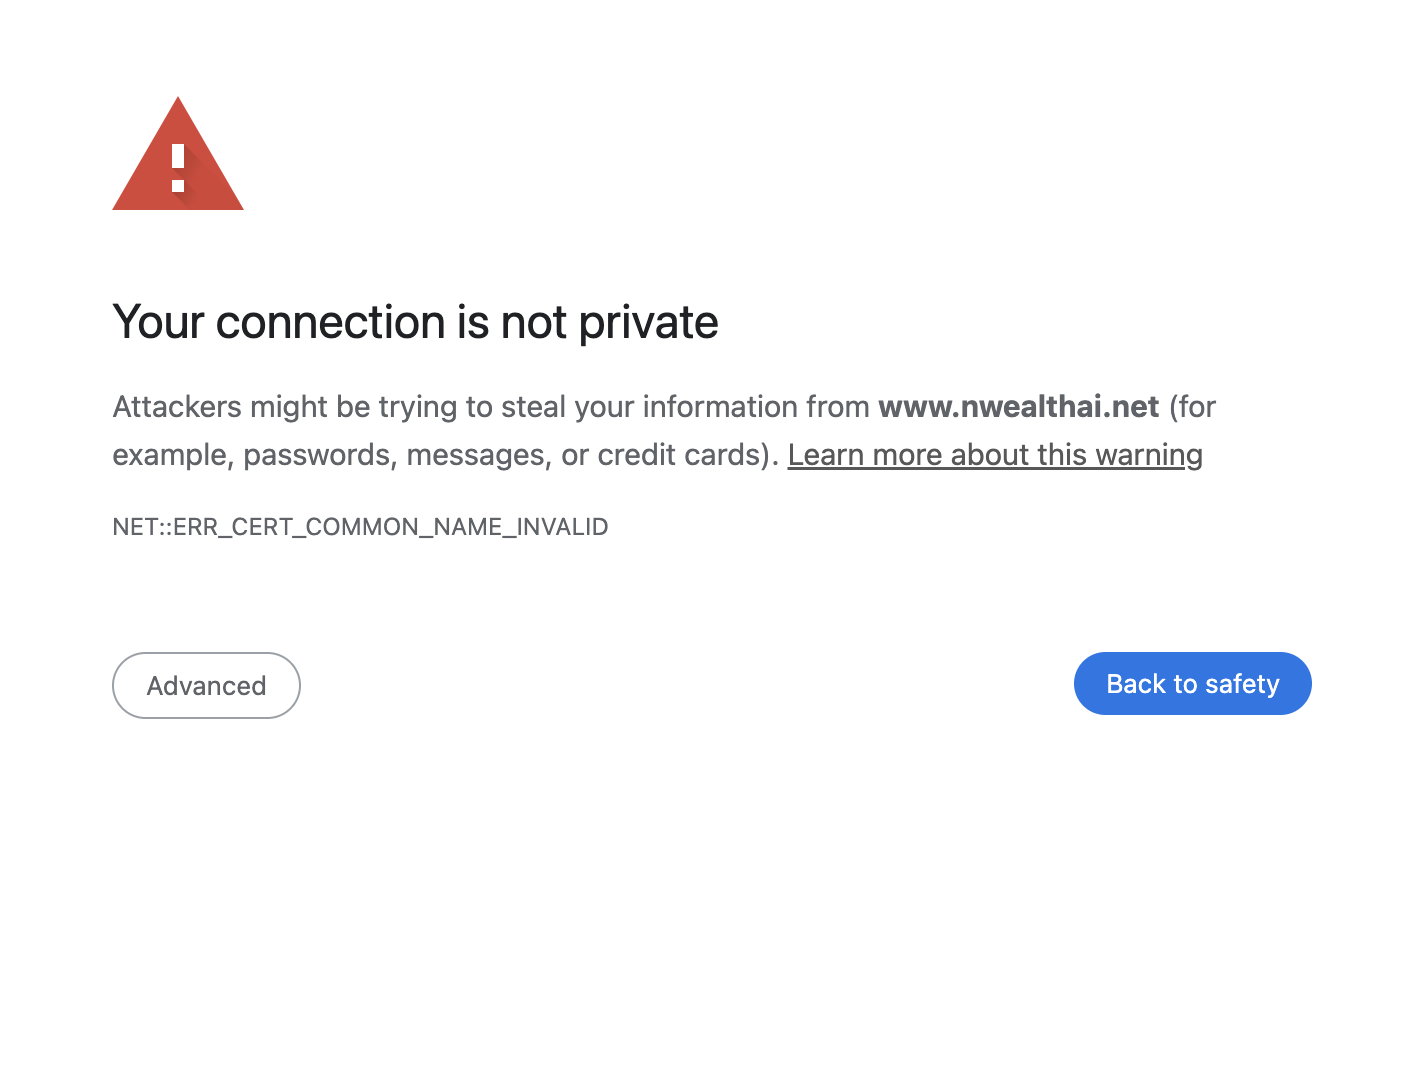Expand hidden details via the Advanced button
The height and width of the screenshot is (1076, 1416).
[x=206, y=685]
